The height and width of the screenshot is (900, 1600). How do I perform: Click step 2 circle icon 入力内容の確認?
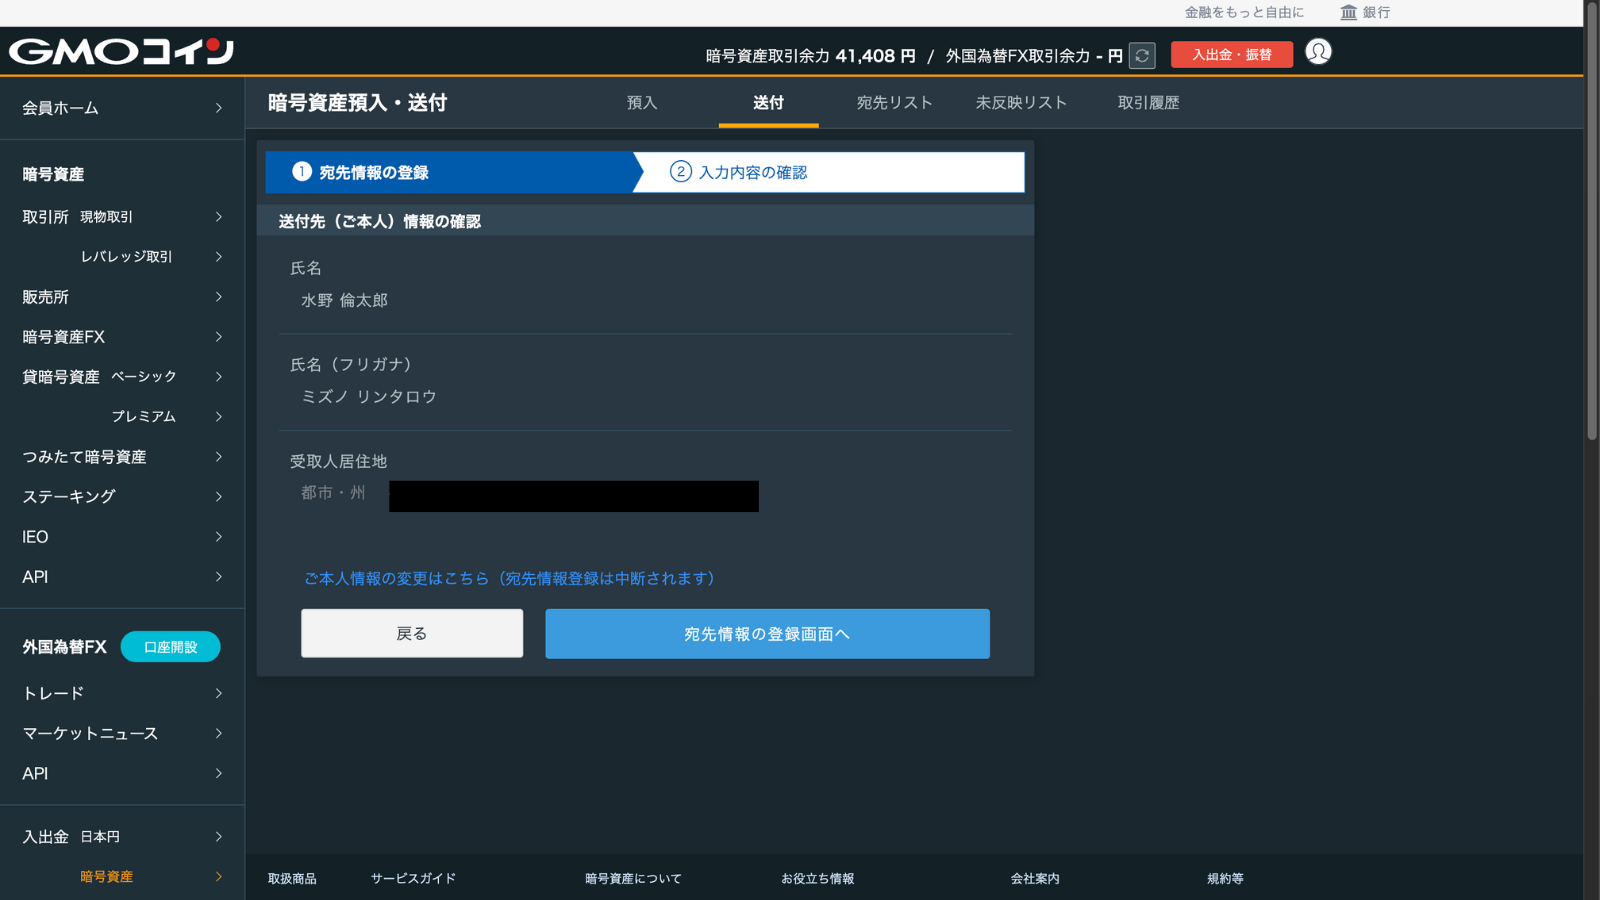680,172
